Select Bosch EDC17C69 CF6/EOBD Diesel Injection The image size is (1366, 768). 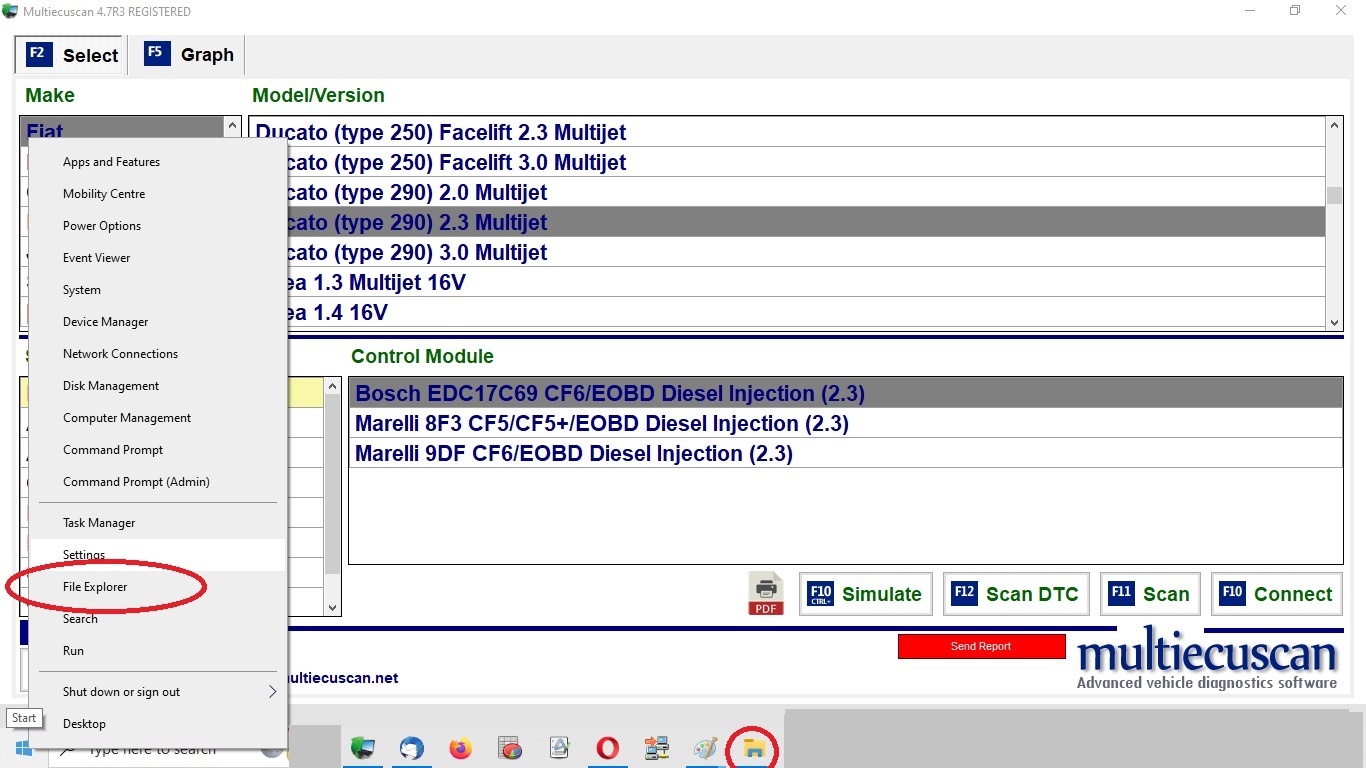(x=845, y=393)
